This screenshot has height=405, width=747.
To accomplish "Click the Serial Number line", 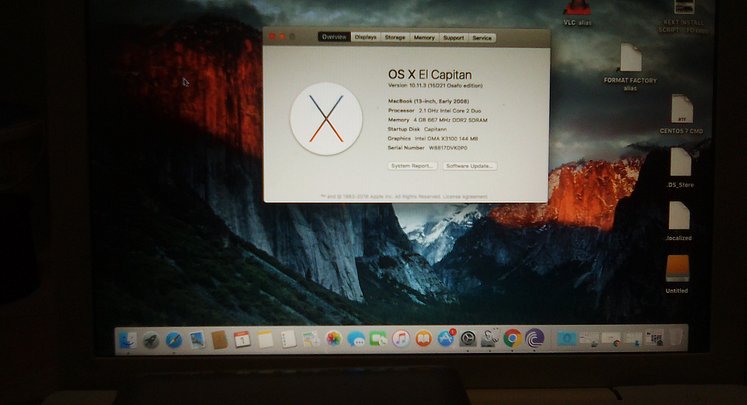I will pos(427,148).
